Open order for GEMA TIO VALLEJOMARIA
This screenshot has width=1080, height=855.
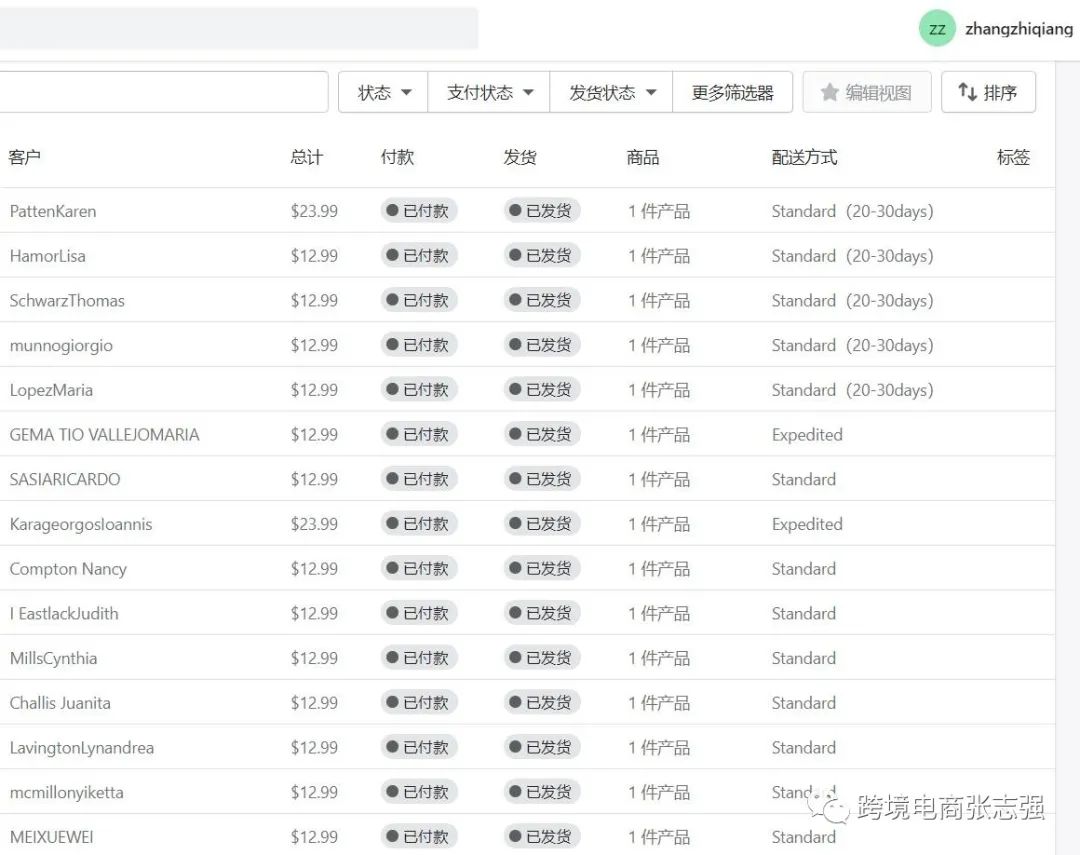(104, 435)
